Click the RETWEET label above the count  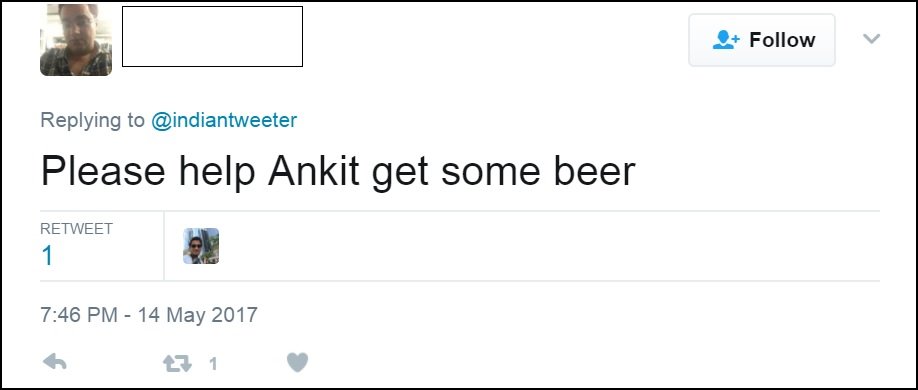point(76,228)
